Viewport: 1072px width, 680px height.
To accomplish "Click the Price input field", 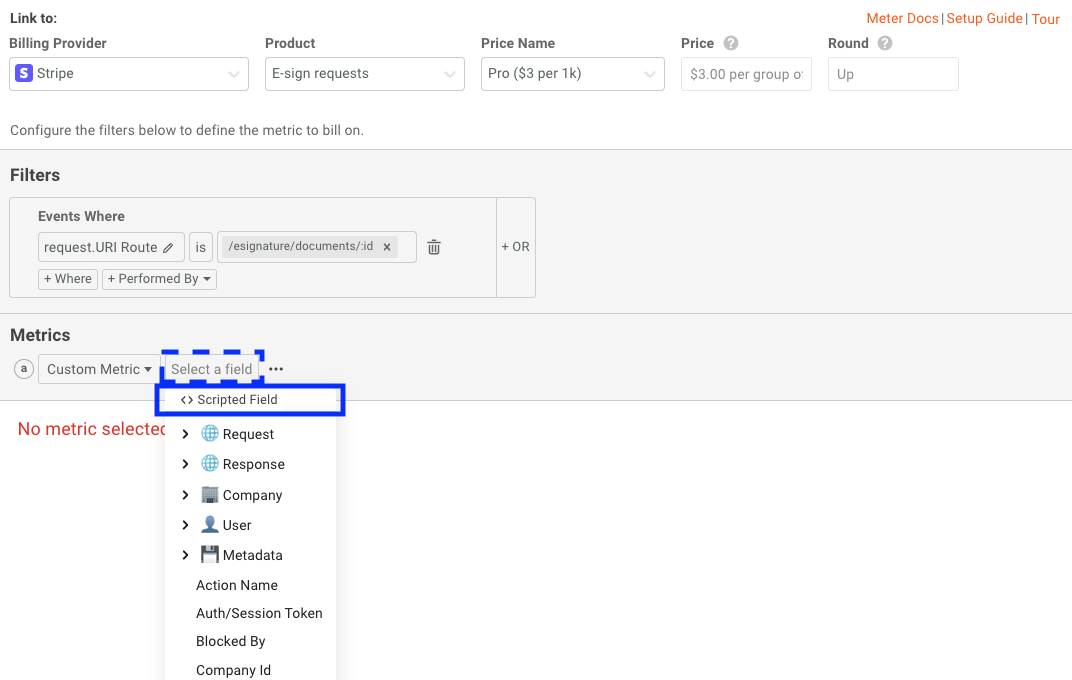I will click(746, 73).
